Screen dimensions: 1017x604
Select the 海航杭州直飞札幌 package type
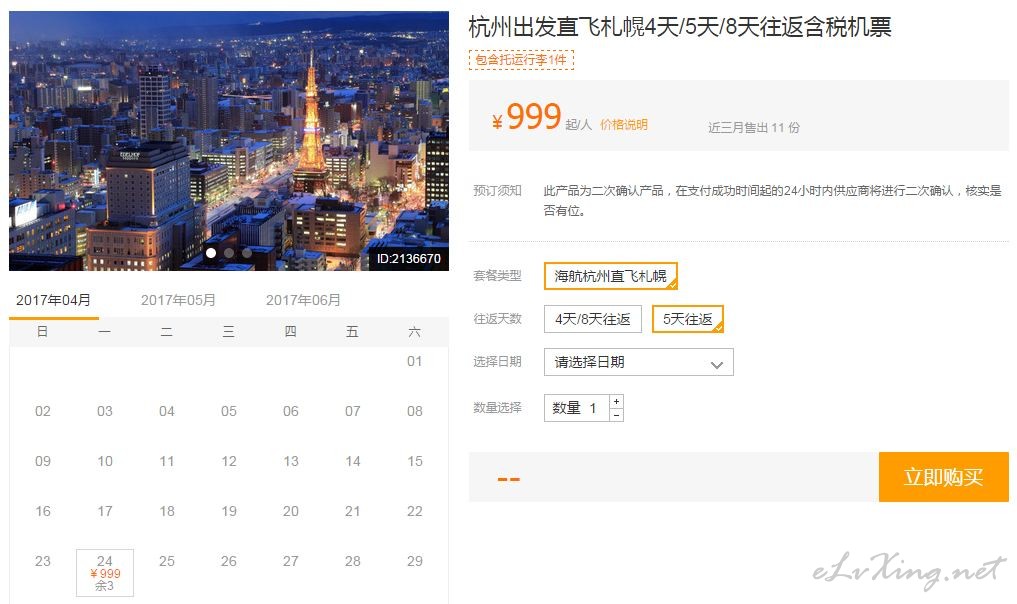[x=610, y=276]
